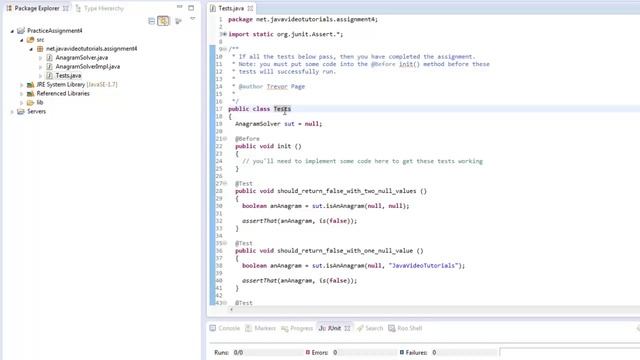Select the JUnit tab
The height and width of the screenshot is (360, 640).
[x=330, y=328]
